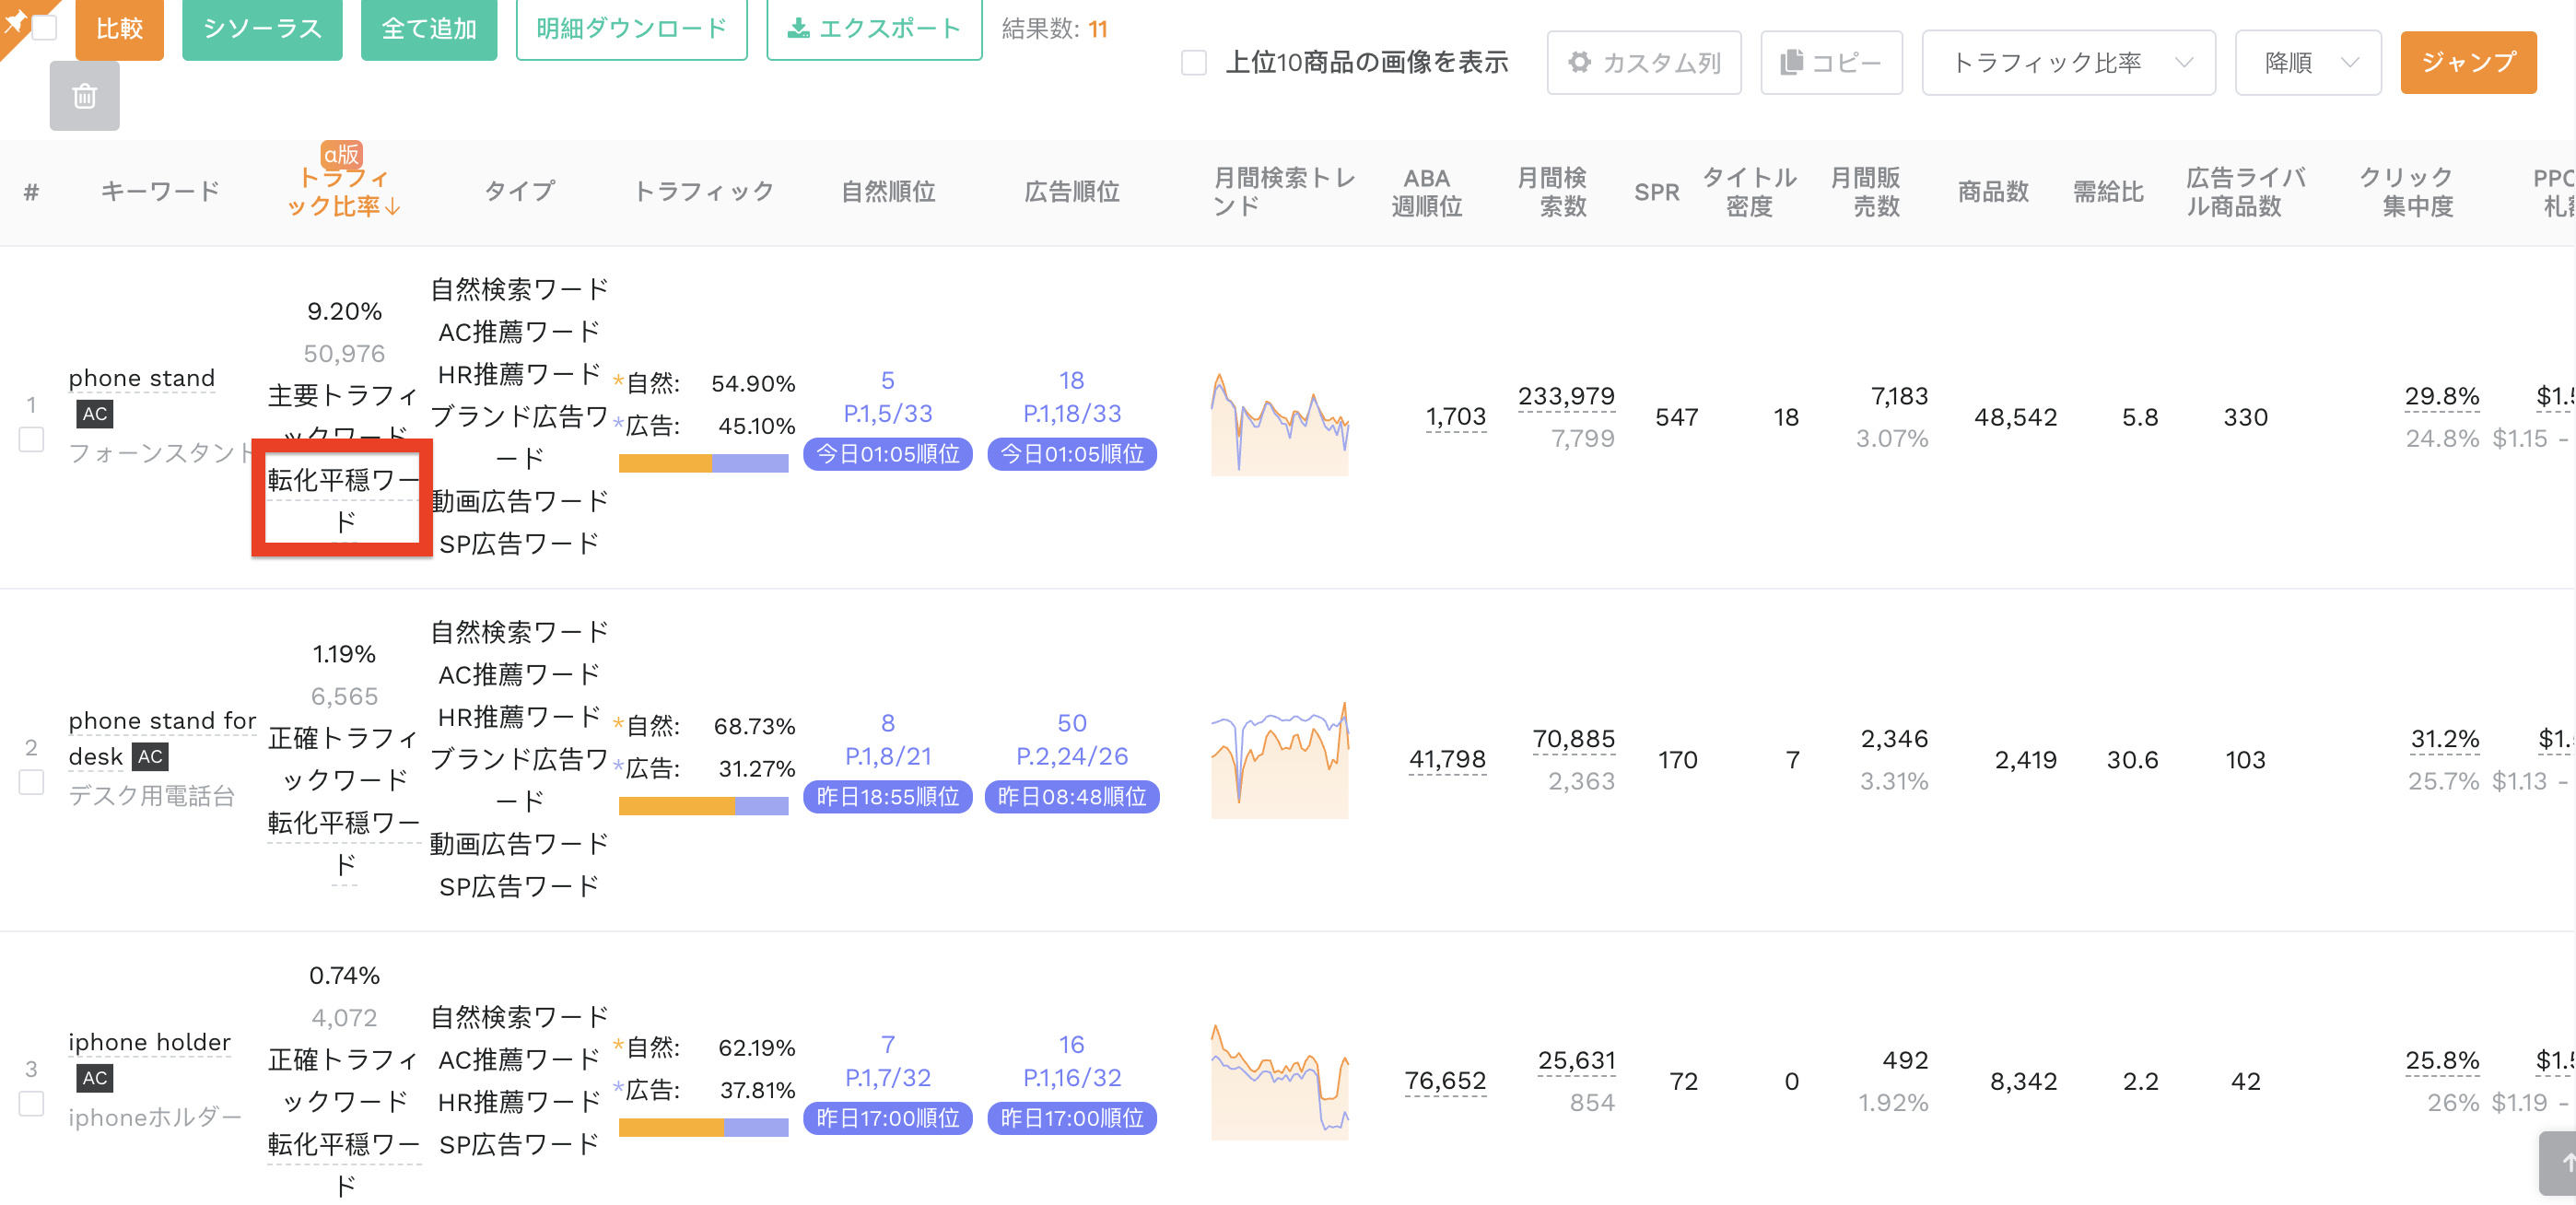This screenshot has height=1205, width=2576.
Task: Click the traffic ratio bar for iphone holder
Action: 704,1128
